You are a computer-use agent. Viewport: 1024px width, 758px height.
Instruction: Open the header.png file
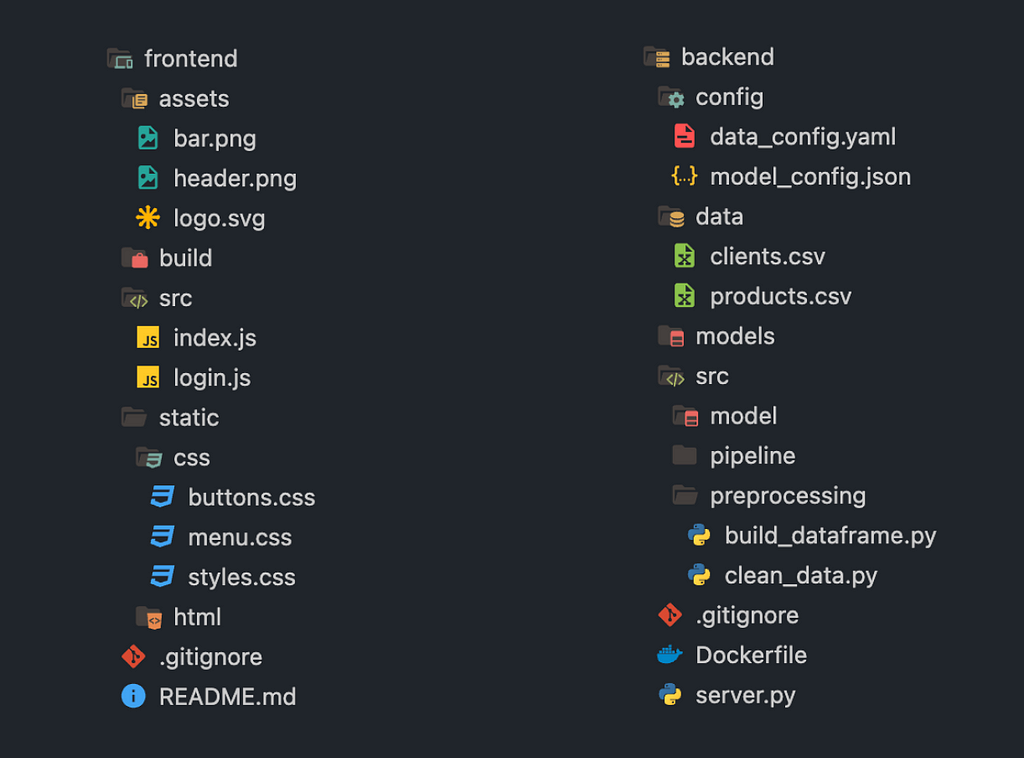(217, 178)
